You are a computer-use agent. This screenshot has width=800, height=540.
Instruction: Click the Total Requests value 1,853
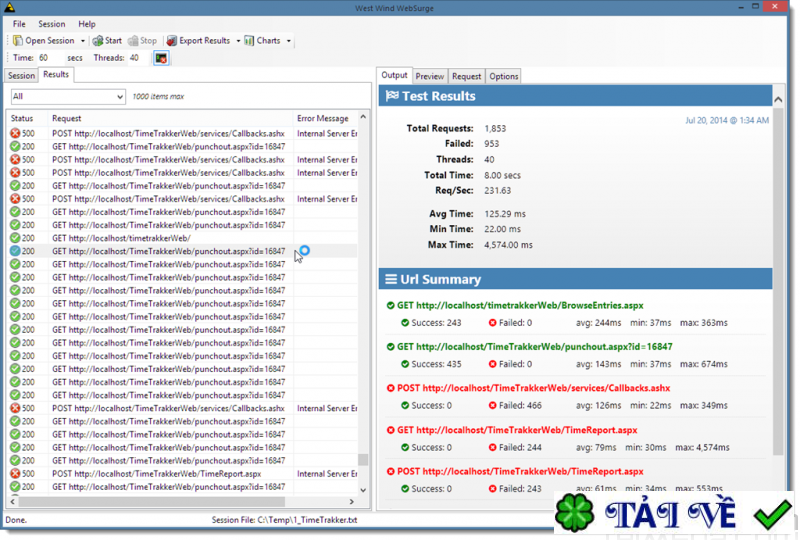(x=495, y=128)
